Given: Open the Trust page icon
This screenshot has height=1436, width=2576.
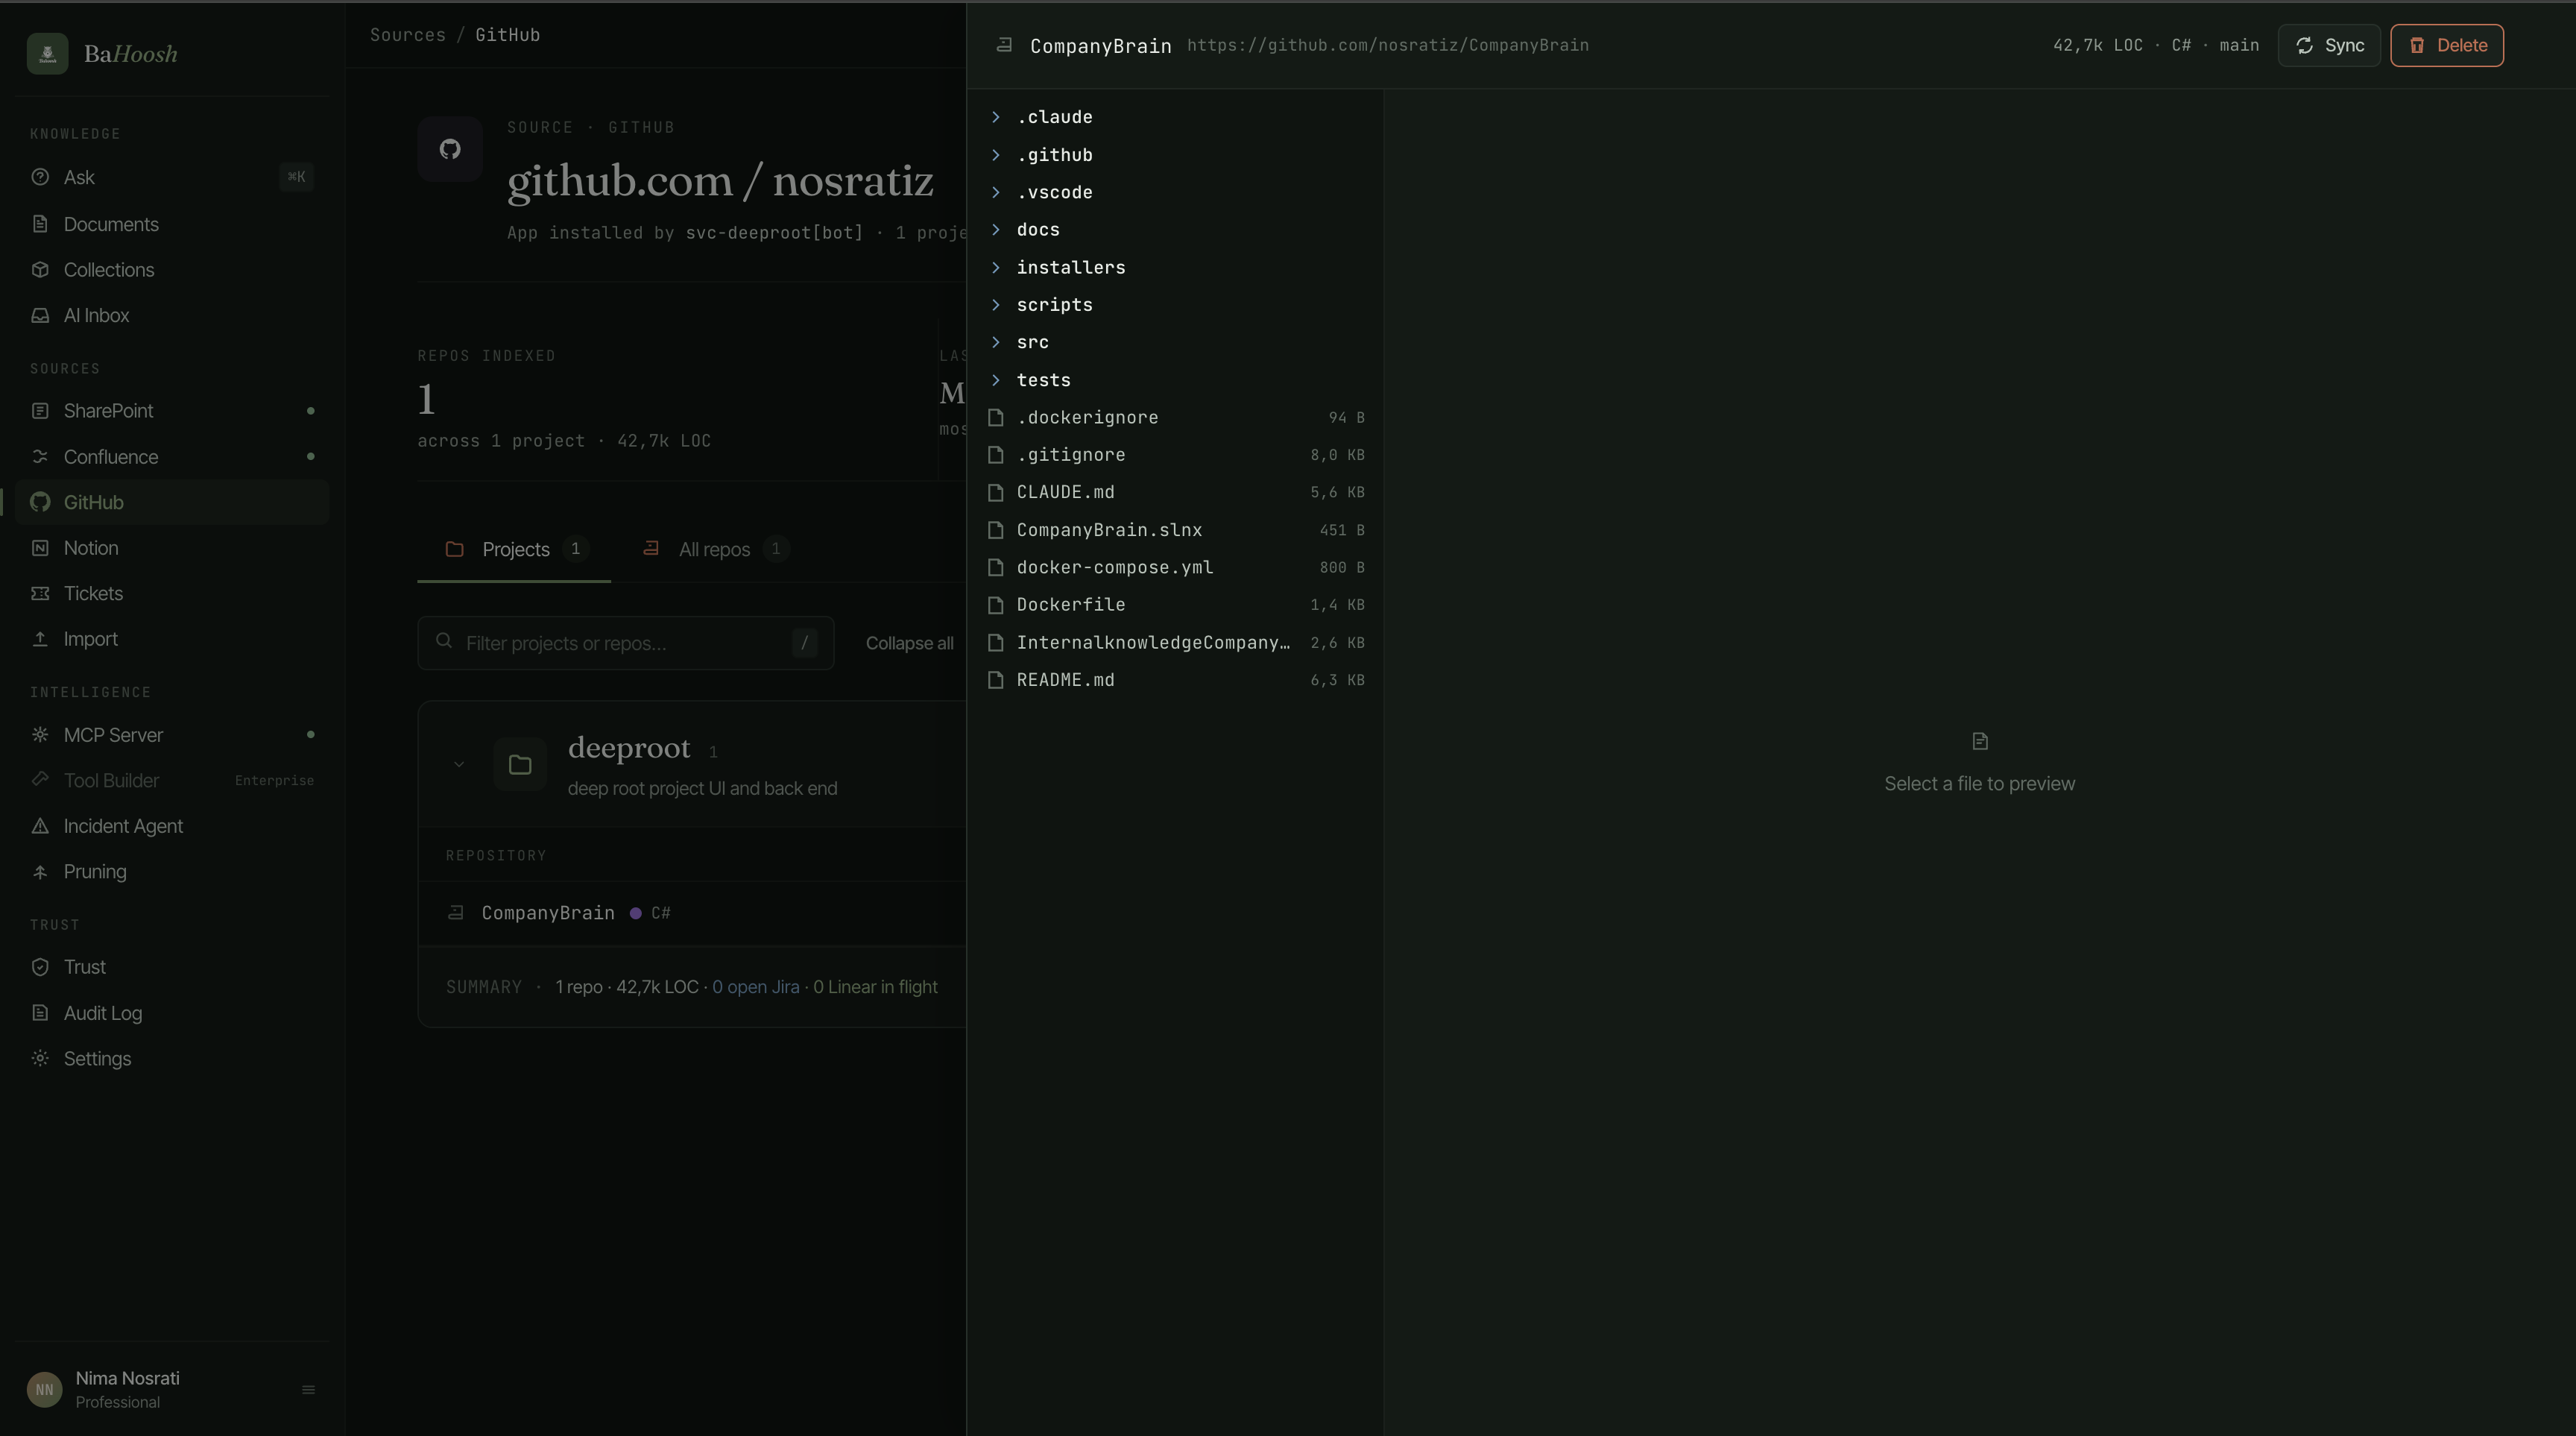Looking at the screenshot, I should coord(40,967).
